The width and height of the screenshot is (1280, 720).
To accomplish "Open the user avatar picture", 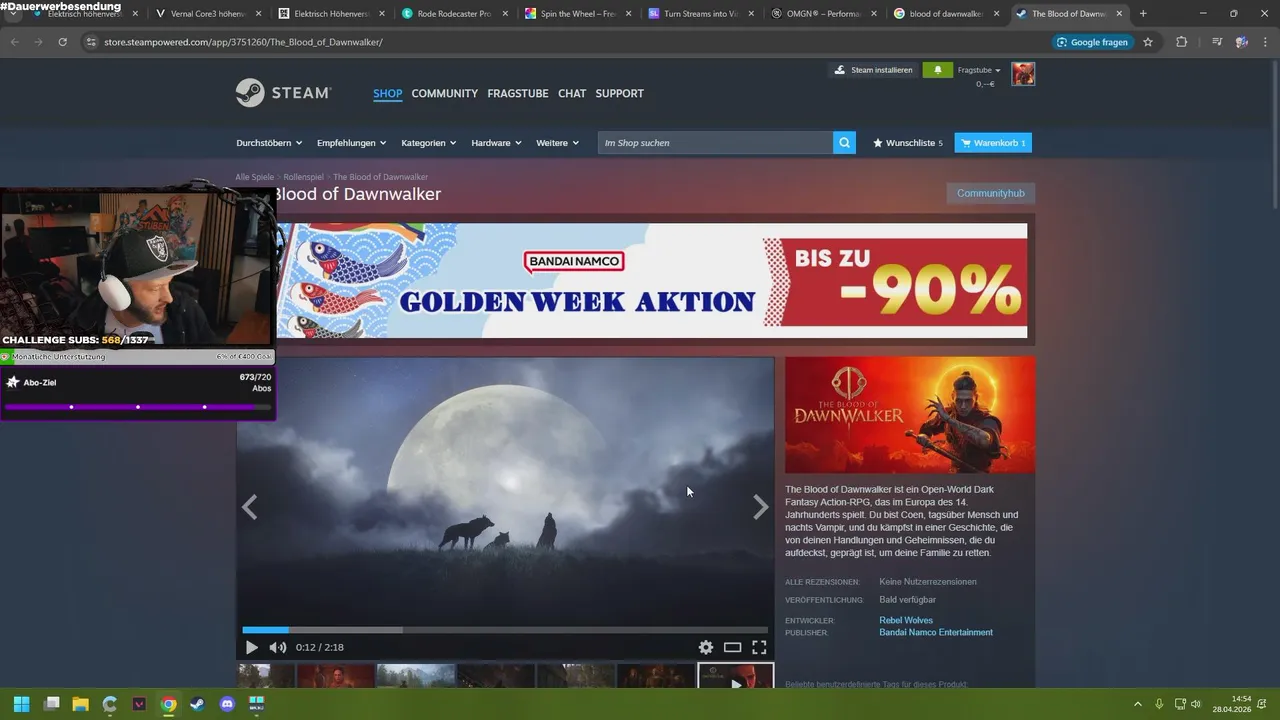I will (x=1023, y=74).
